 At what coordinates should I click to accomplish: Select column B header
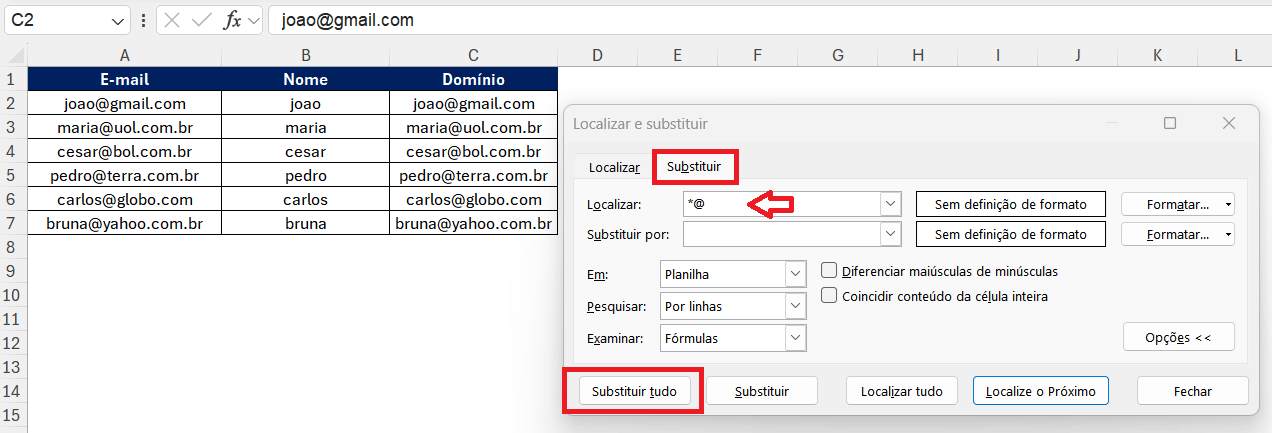click(x=305, y=55)
